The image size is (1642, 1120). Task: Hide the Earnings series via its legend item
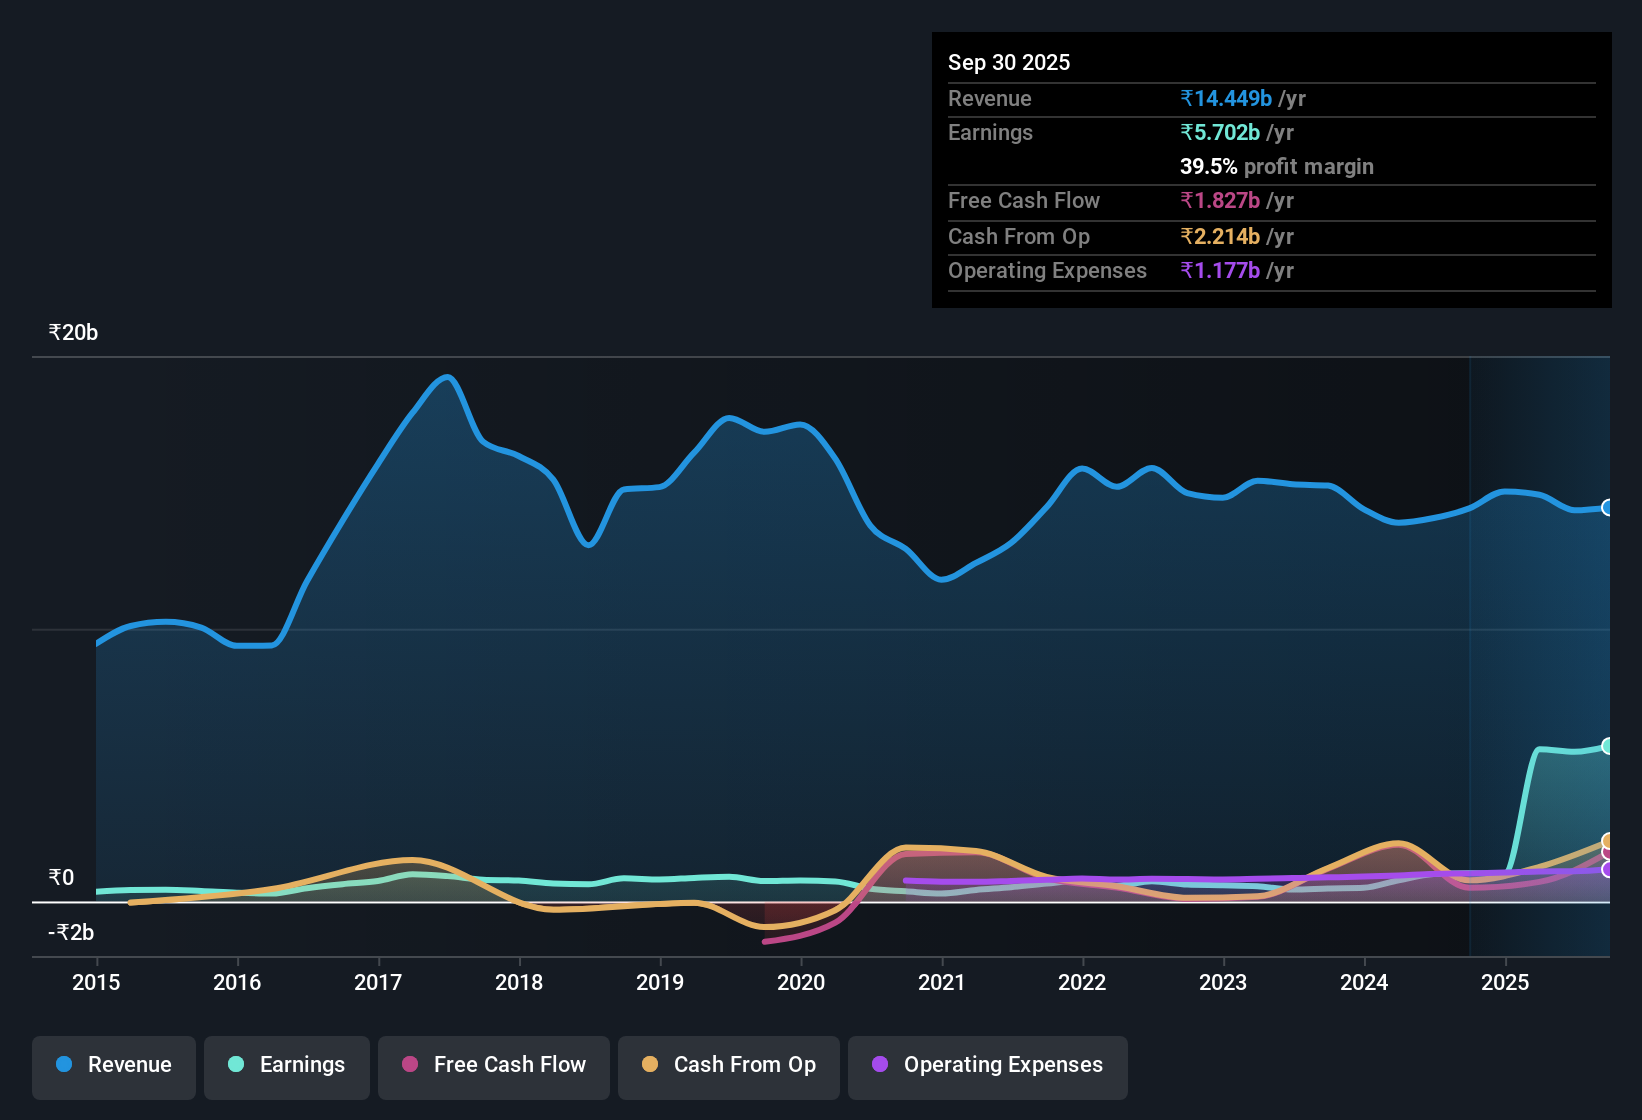(286, 1065)
